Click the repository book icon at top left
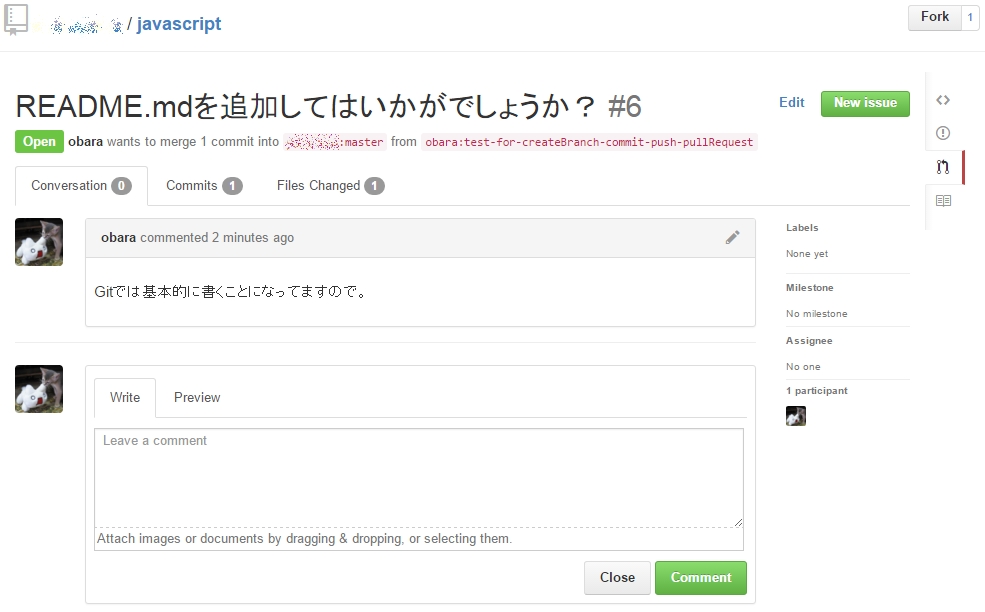 16,19
